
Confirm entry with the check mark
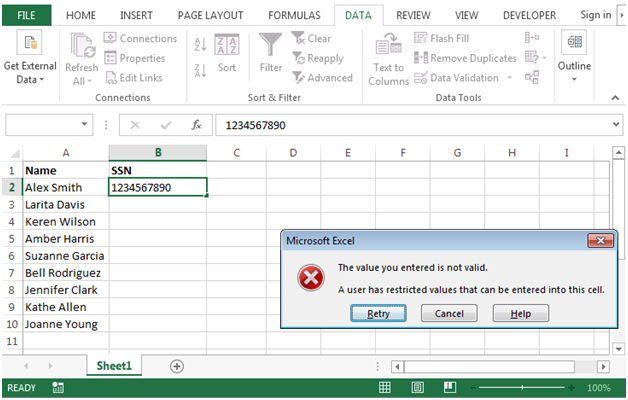point(166,125)
